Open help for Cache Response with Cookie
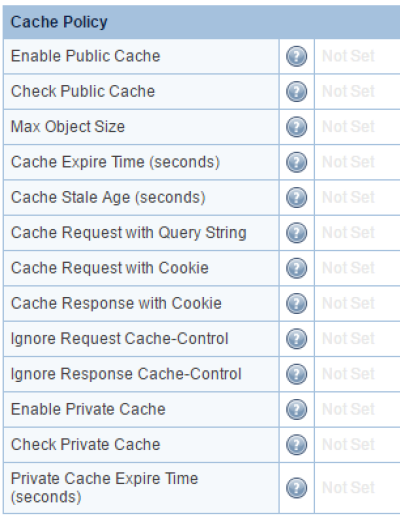Image resolution: width=400 pixels, height=522 pixels. (296, 304)
